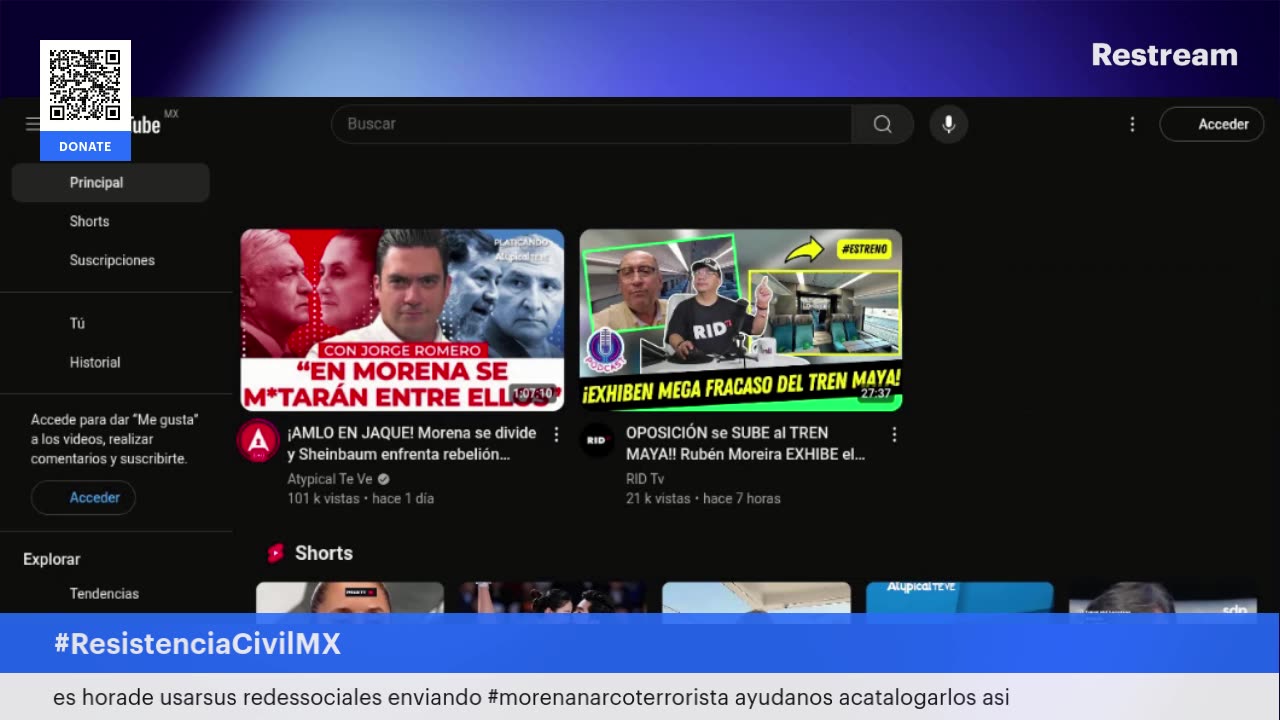1280x720 pixels.
Task: Click the search magnifier button
Action: [882, 124]
